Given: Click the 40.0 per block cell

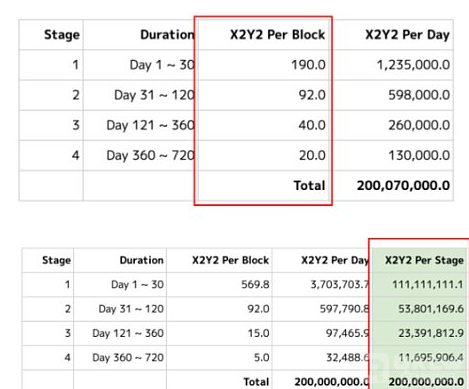Looking at the screenshot, I should (x=263, y=125).
